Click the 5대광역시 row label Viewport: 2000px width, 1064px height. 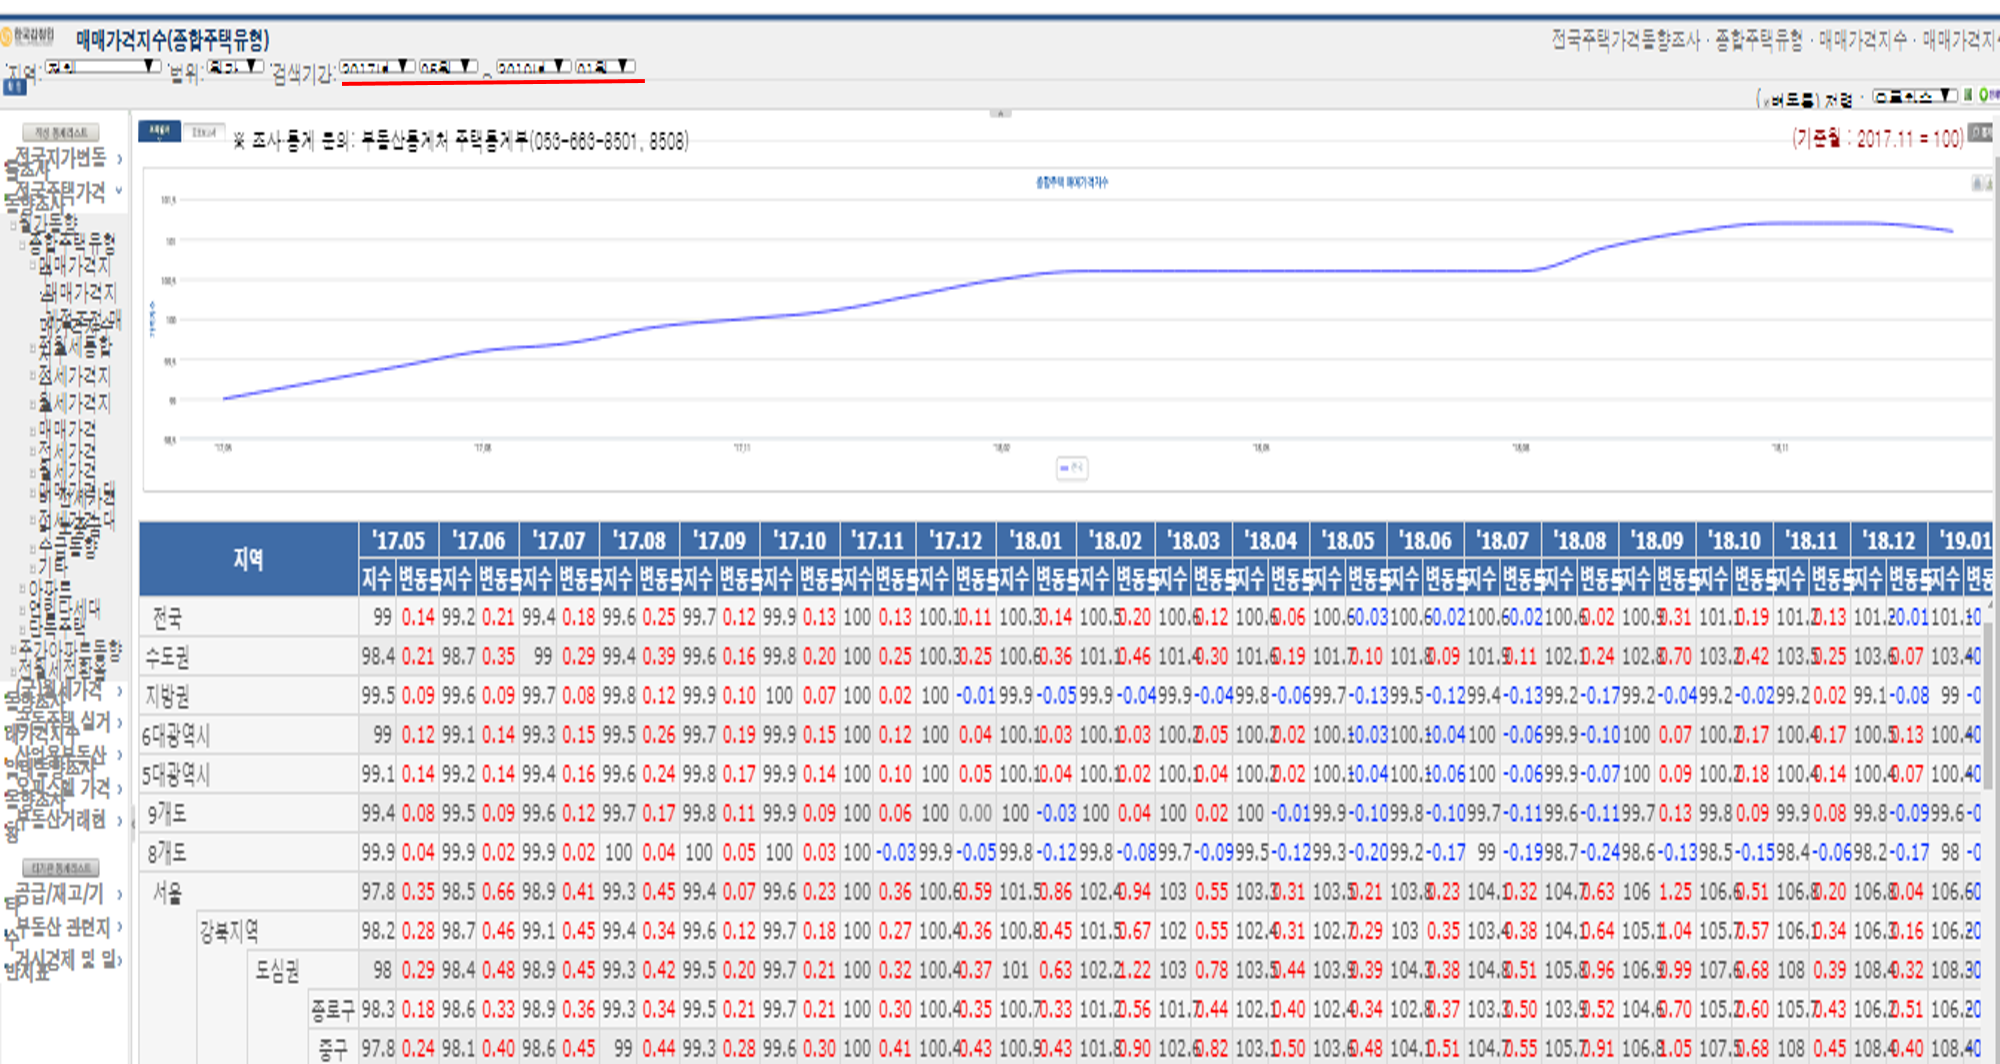click(176, 775)
